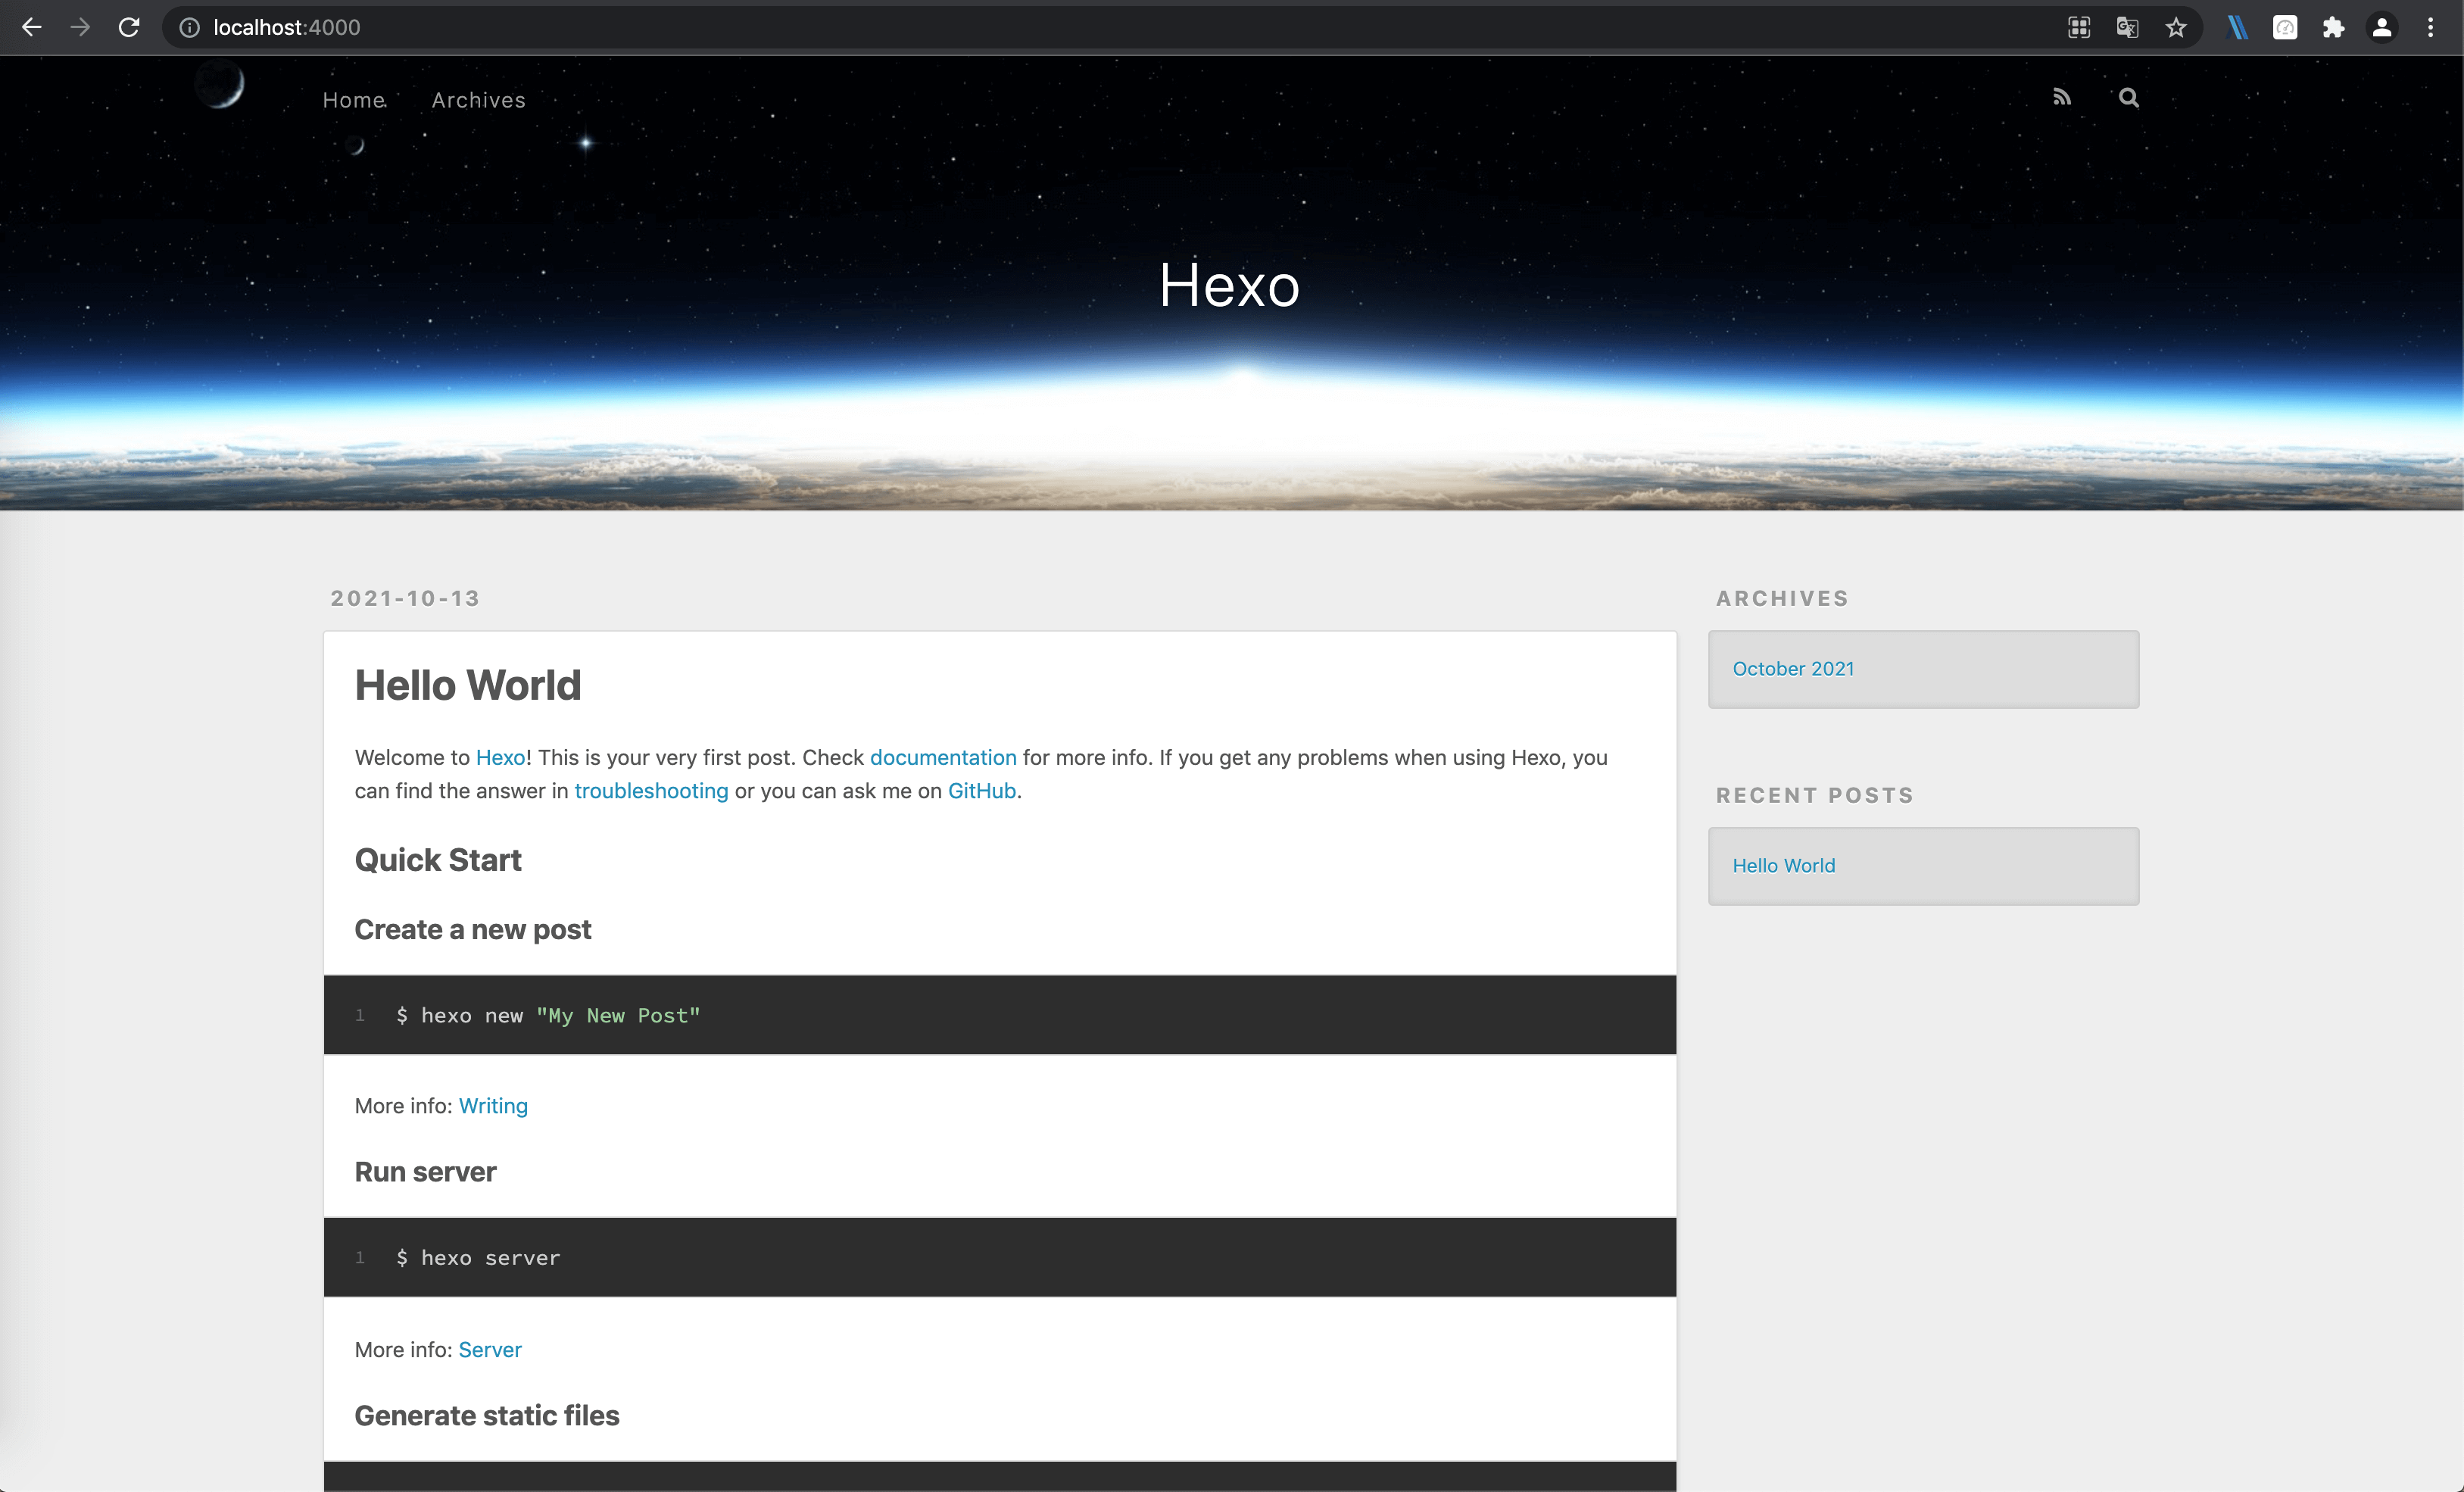Image resolution: width=2464 pixels, height=1492 pixels.
Task: Bookmark this page with the star icon
Action: point(2176,27)
